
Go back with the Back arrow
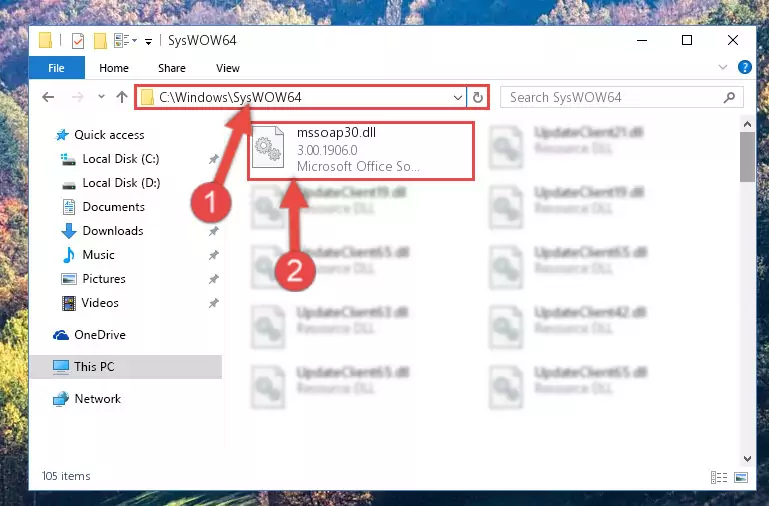(48, 97)
